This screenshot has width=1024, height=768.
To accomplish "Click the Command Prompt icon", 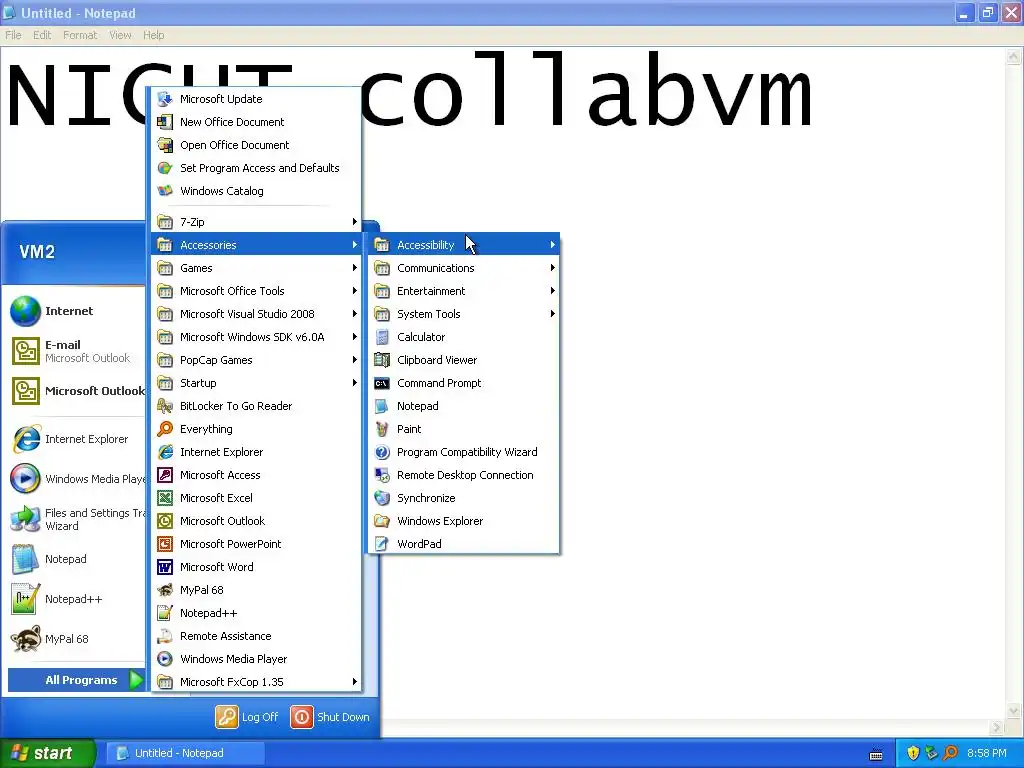I will tap(382, 383).
